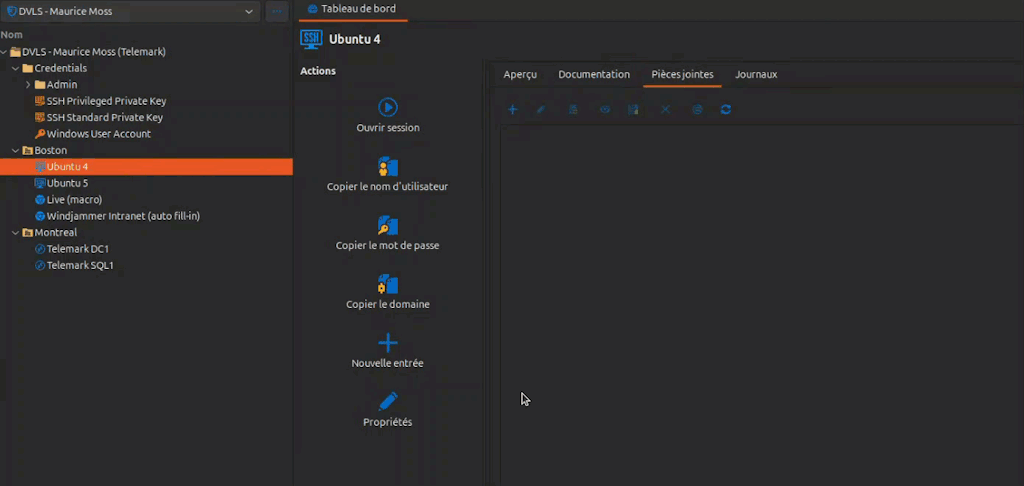Open the Journaux tab
This screenshot has width=1024, height=486.
tap(756, 74)
